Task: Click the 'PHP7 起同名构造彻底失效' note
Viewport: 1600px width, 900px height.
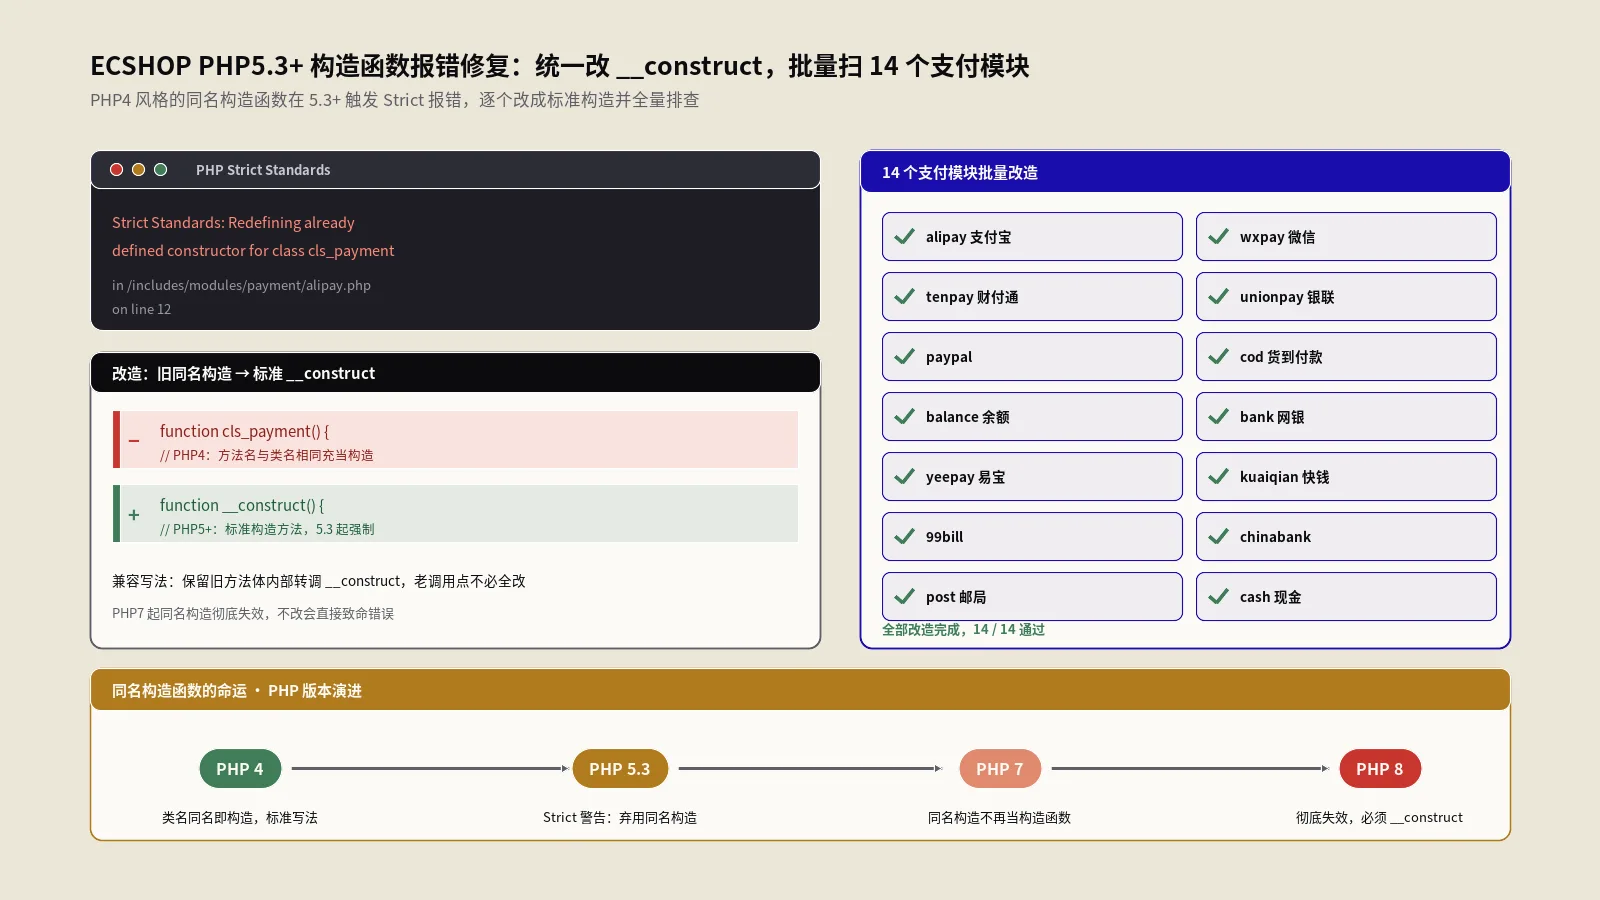Action: (253, 613)
